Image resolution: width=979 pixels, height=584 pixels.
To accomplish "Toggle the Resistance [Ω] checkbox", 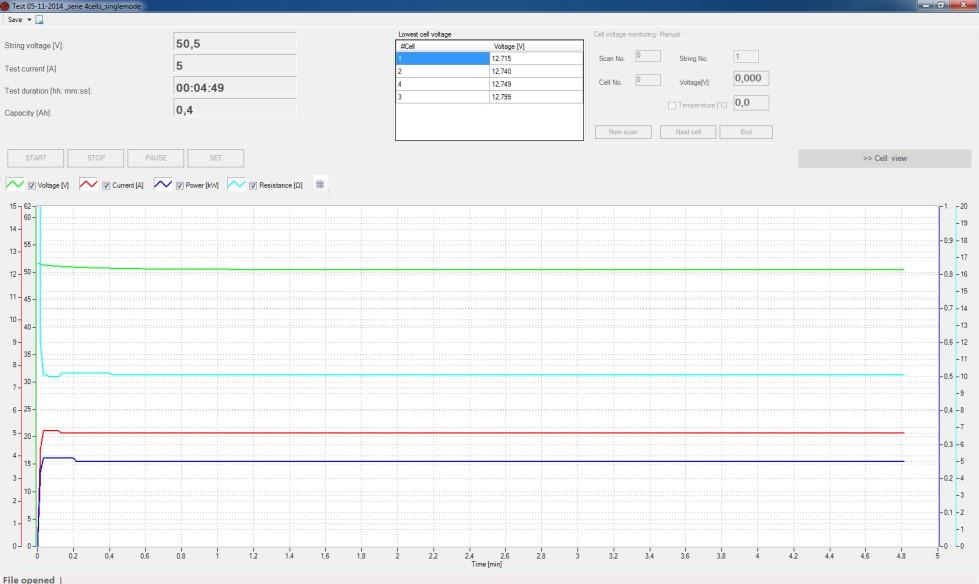I will [253, 186].
